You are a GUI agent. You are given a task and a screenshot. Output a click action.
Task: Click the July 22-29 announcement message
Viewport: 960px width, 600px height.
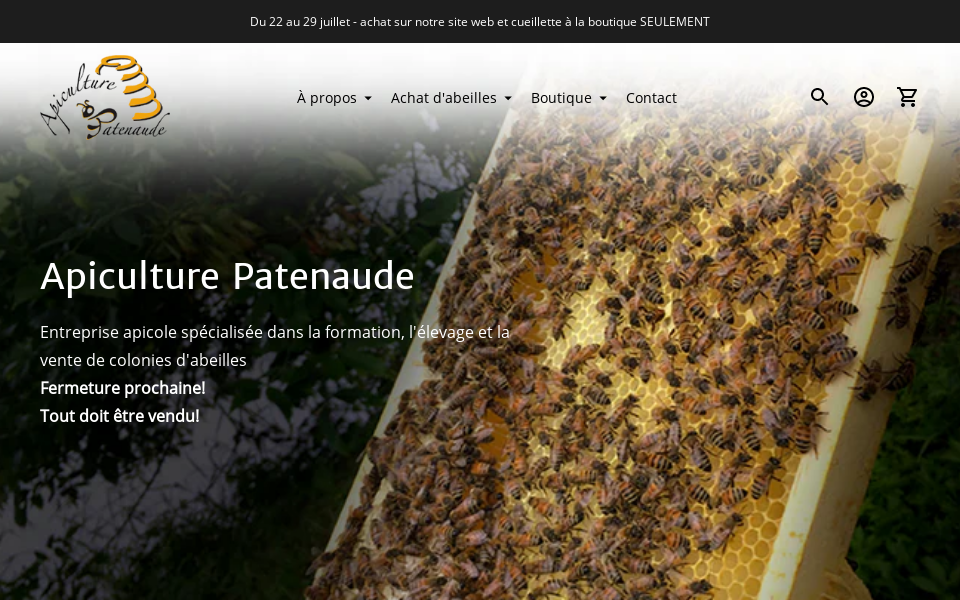tap(479, 21)
